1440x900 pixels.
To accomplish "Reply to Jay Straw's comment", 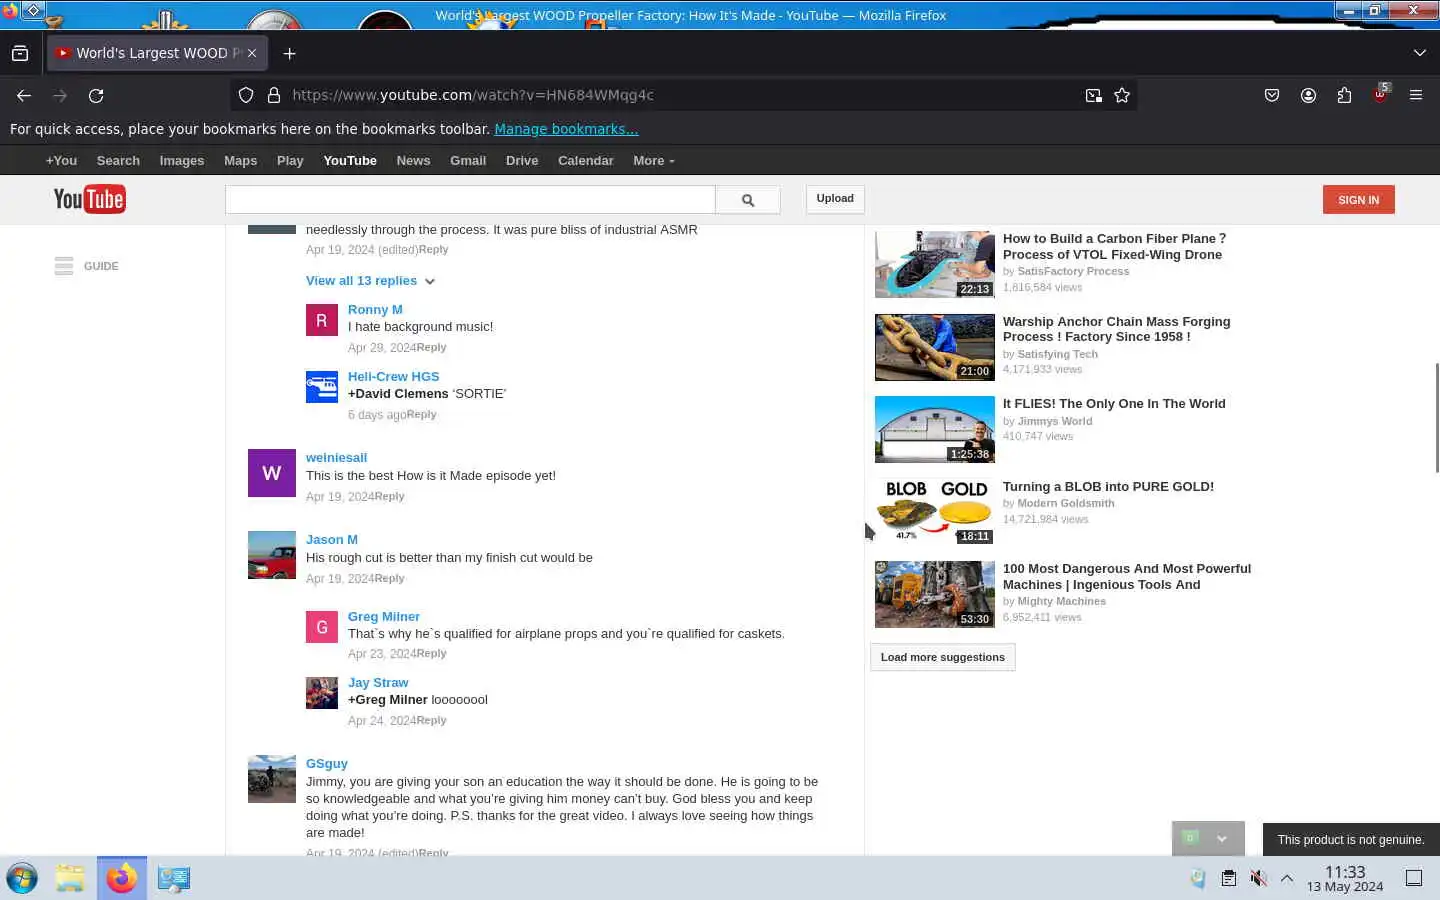I will point(432,721).
